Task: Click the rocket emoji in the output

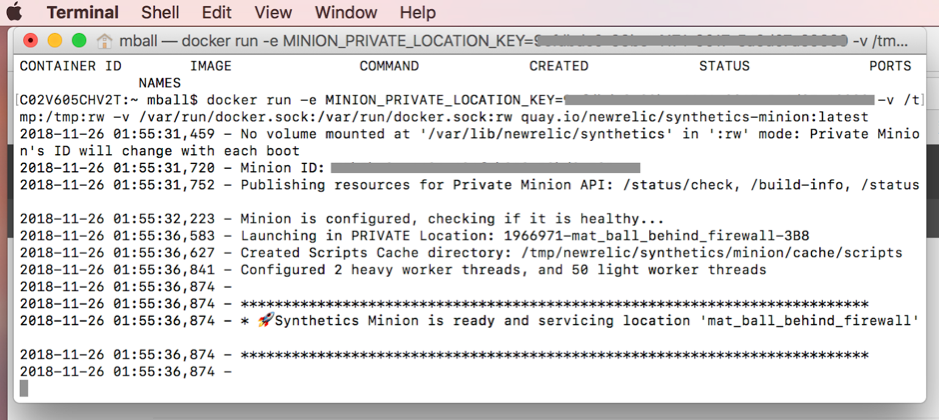Action: (x=265, y=320)
